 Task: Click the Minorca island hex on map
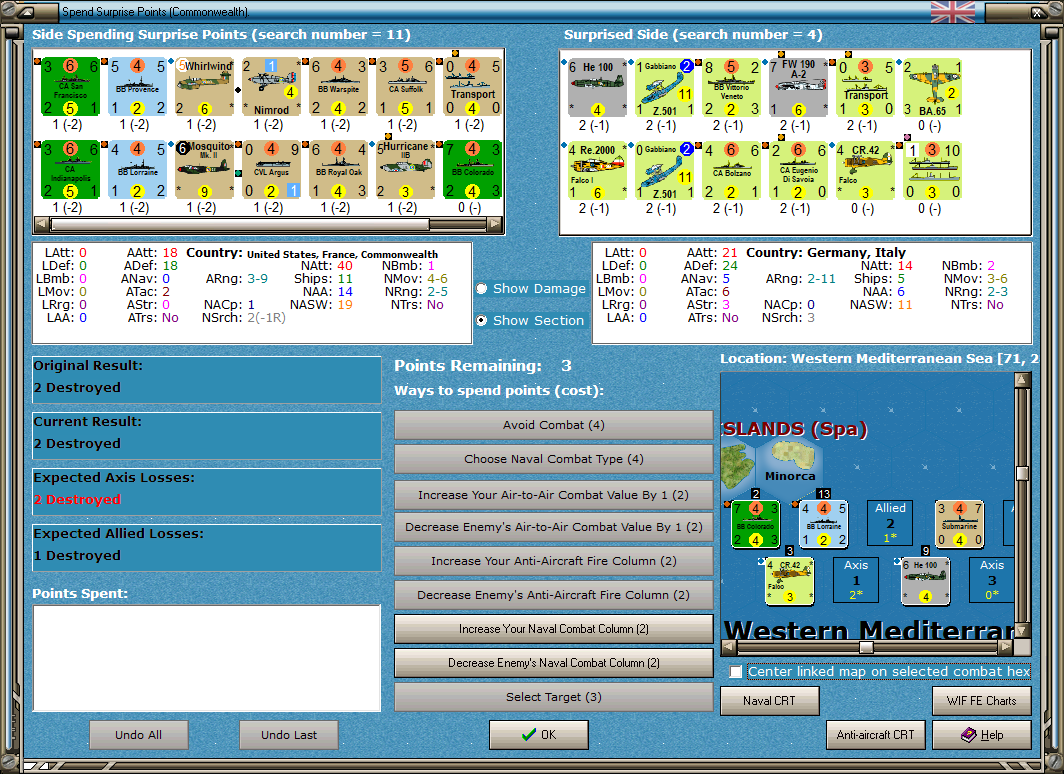pos(790,463)
